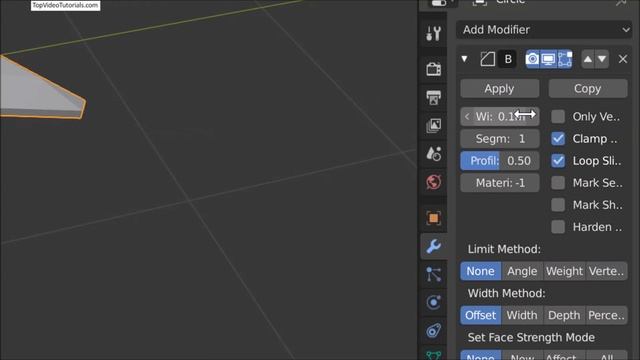Open the Active Tool settings tab
640x360 pixels.
point(433,33)
